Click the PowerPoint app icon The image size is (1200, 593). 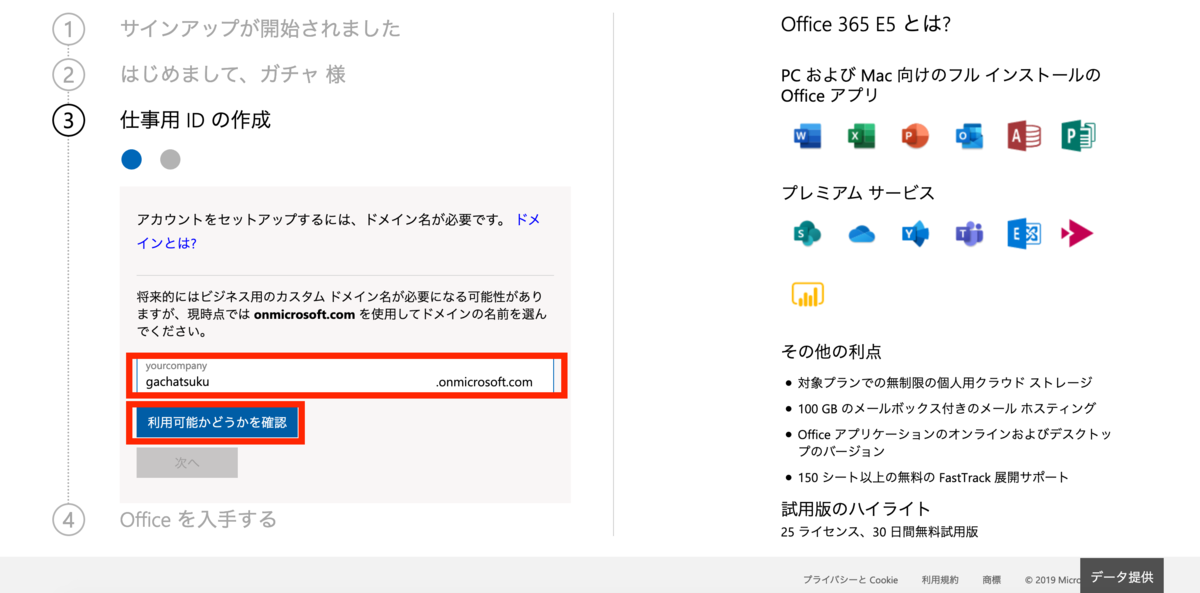click(x=915, y=135)
